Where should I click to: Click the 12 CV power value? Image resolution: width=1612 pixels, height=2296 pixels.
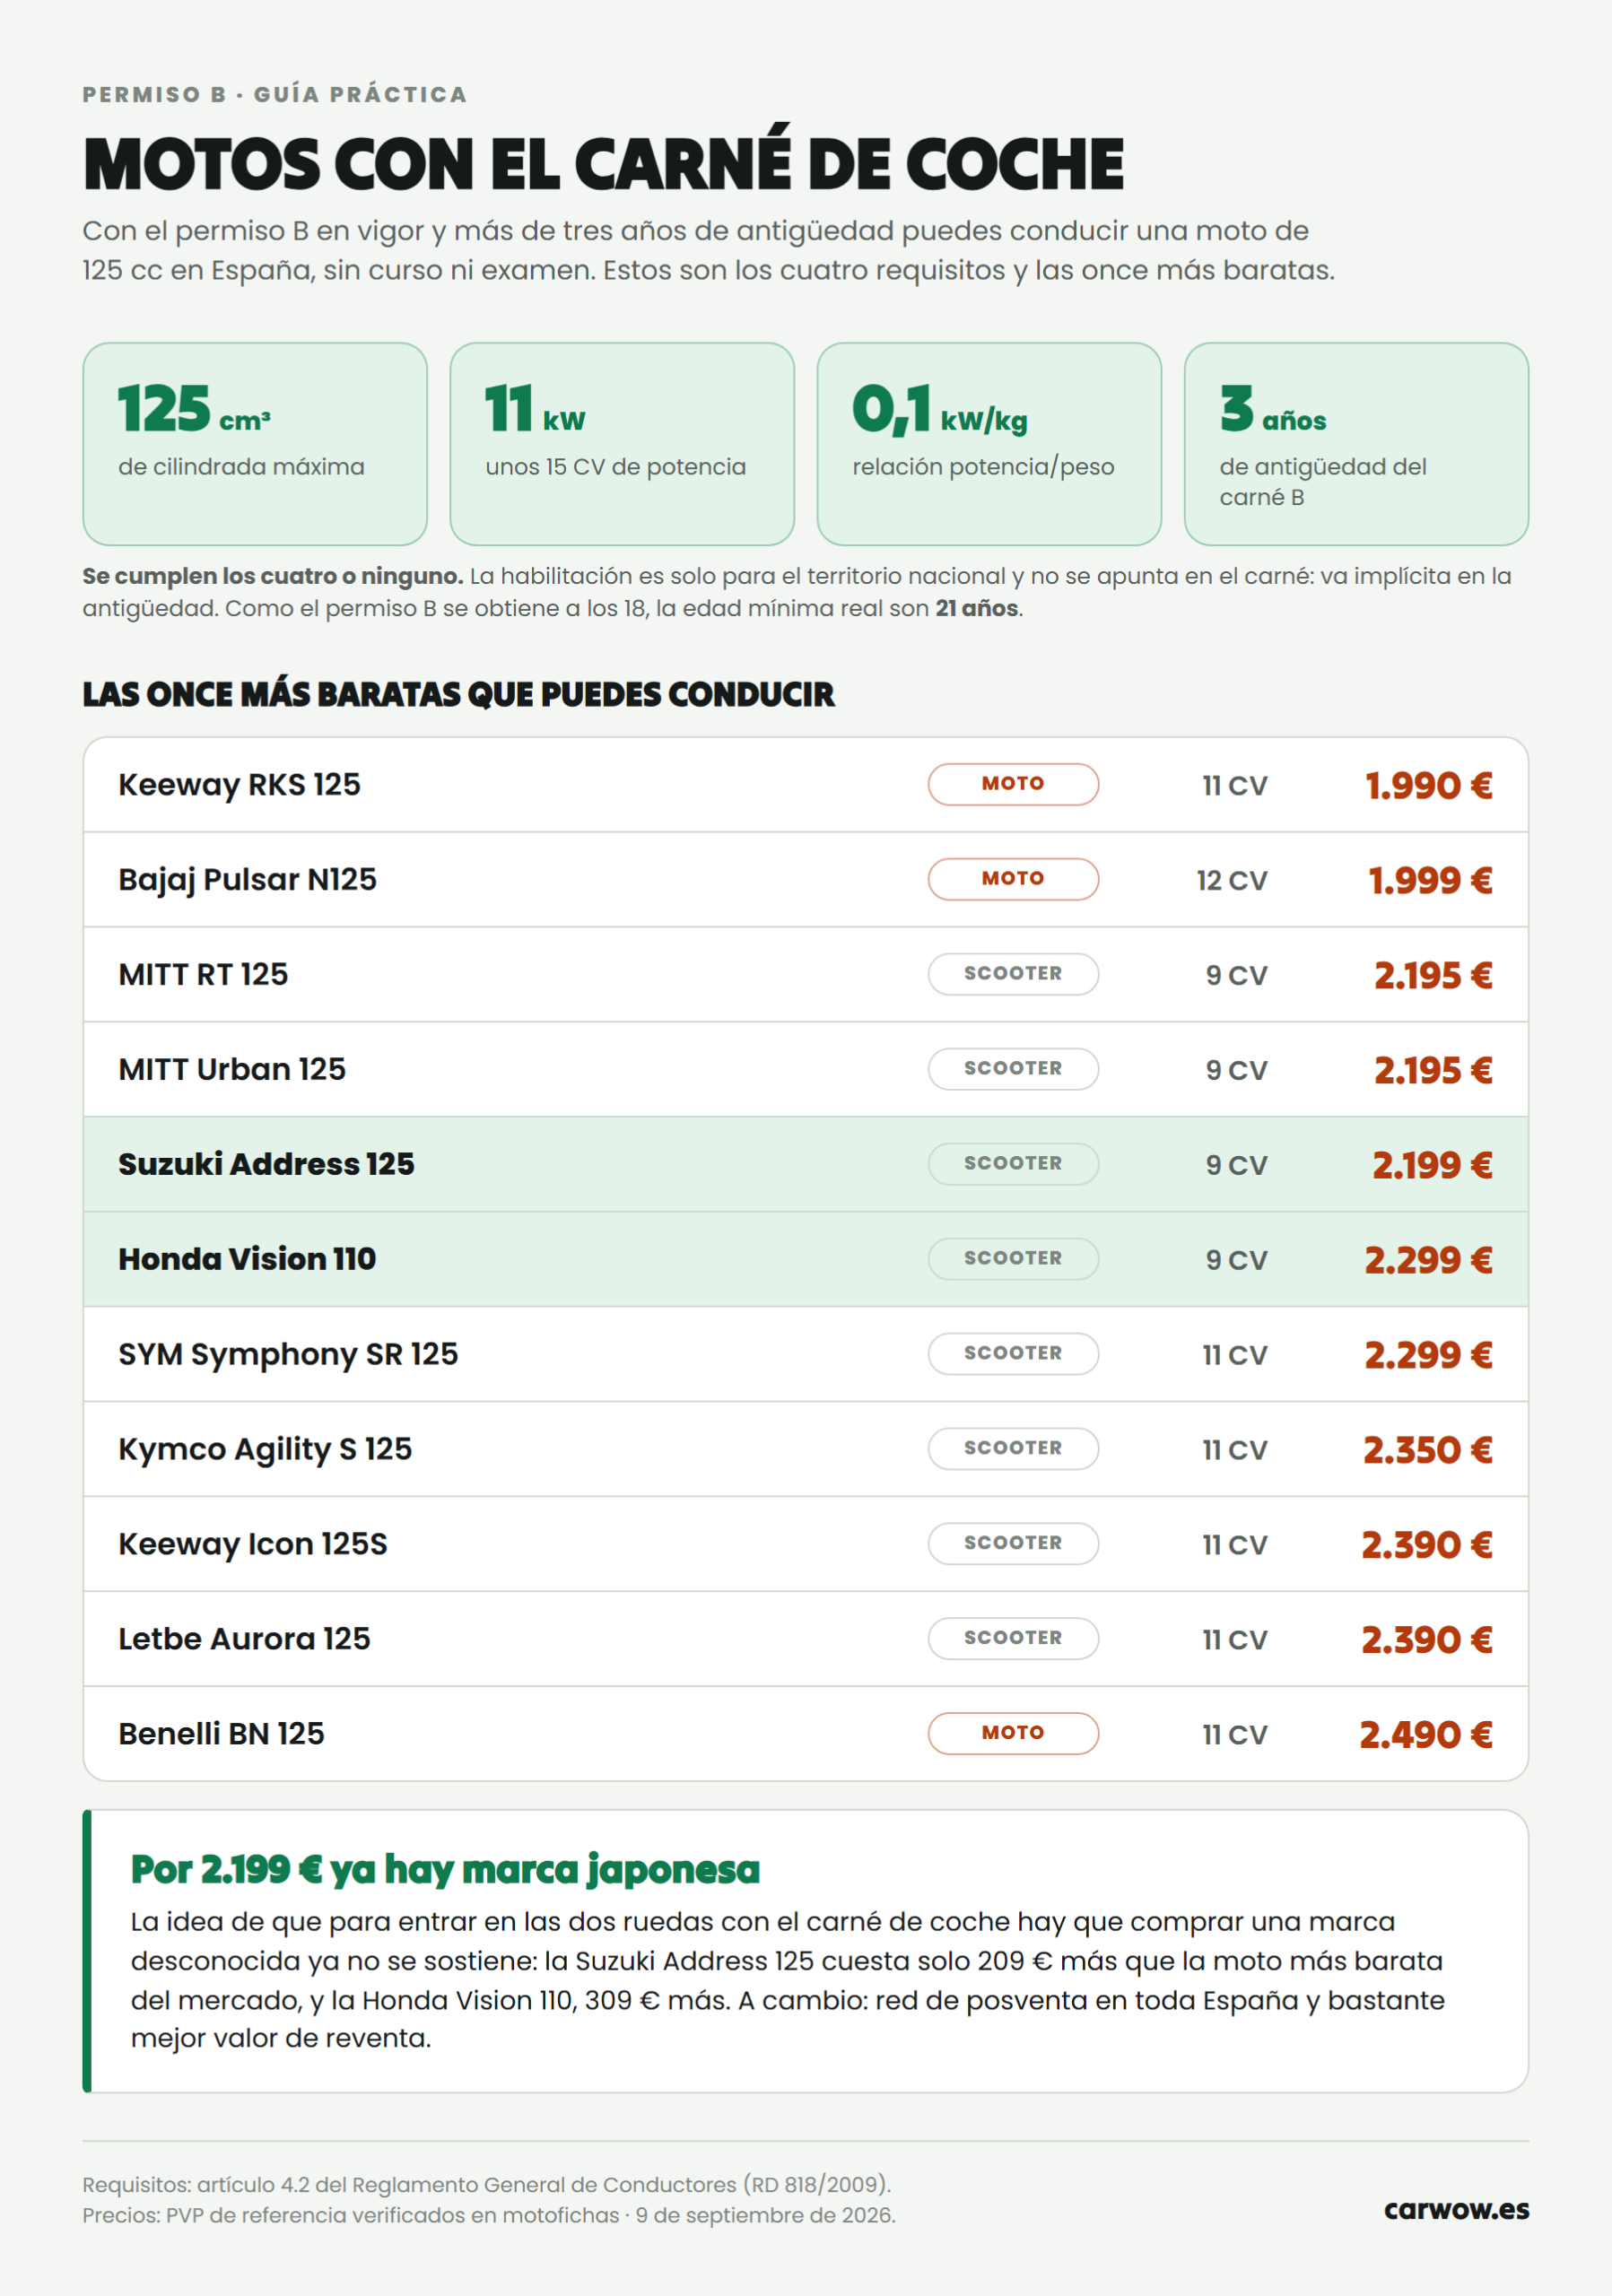(x=1232, y=881)
